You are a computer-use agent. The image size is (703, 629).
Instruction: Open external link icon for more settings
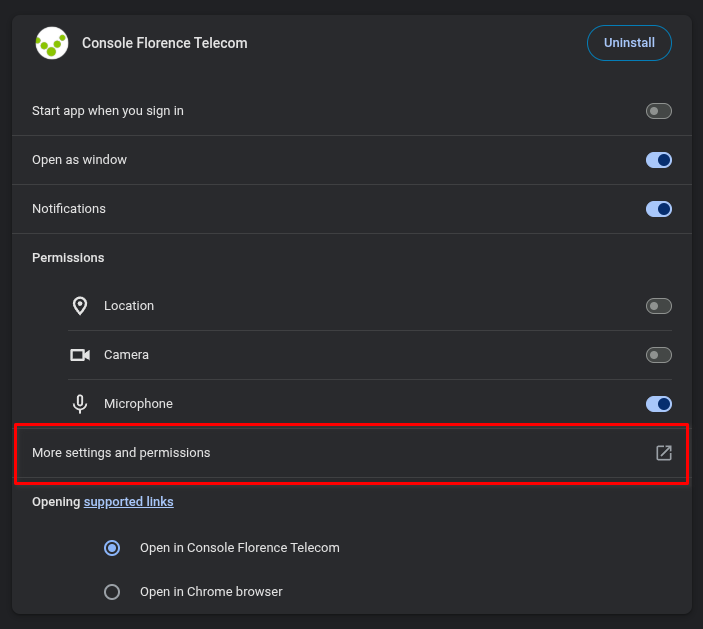coord(664,453)
